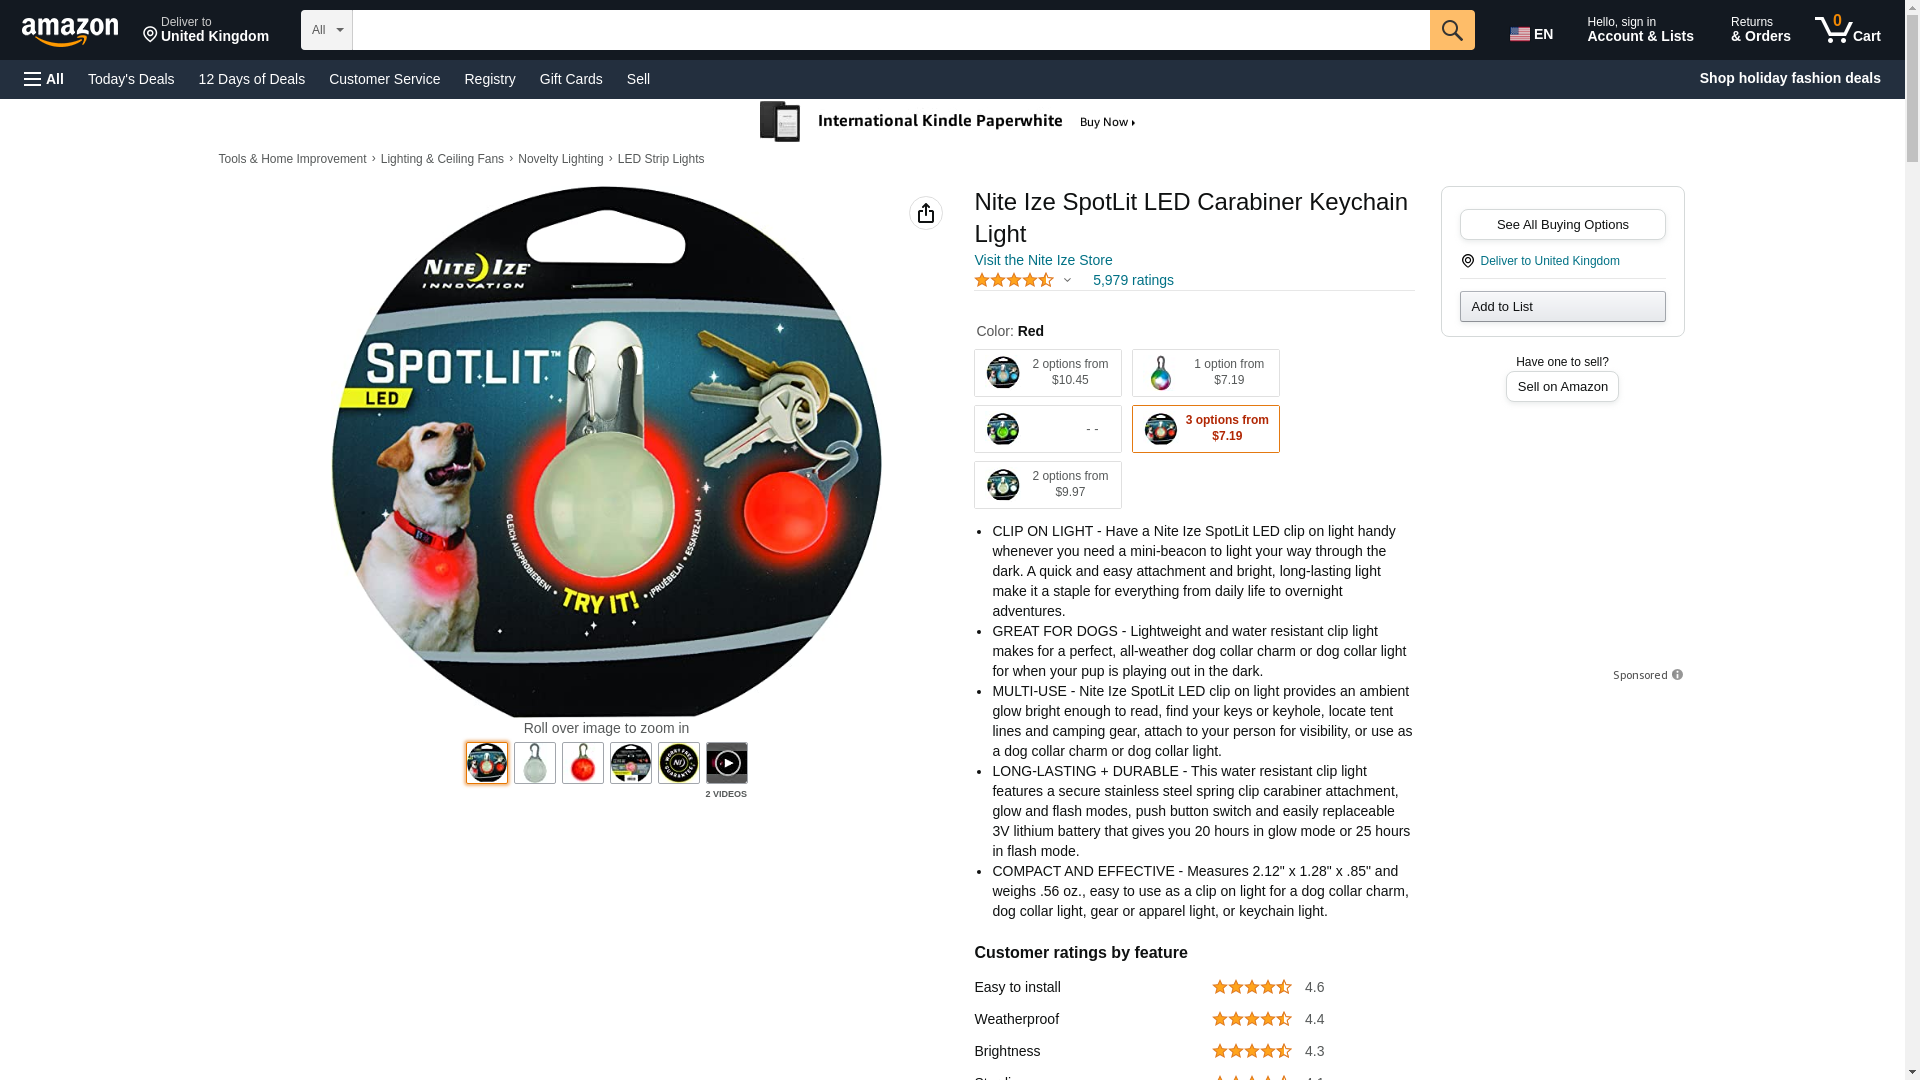This screenshot has height=1080, width=1920.
Task: Select the unavailable green color swatch
Action: [1048, 429]
